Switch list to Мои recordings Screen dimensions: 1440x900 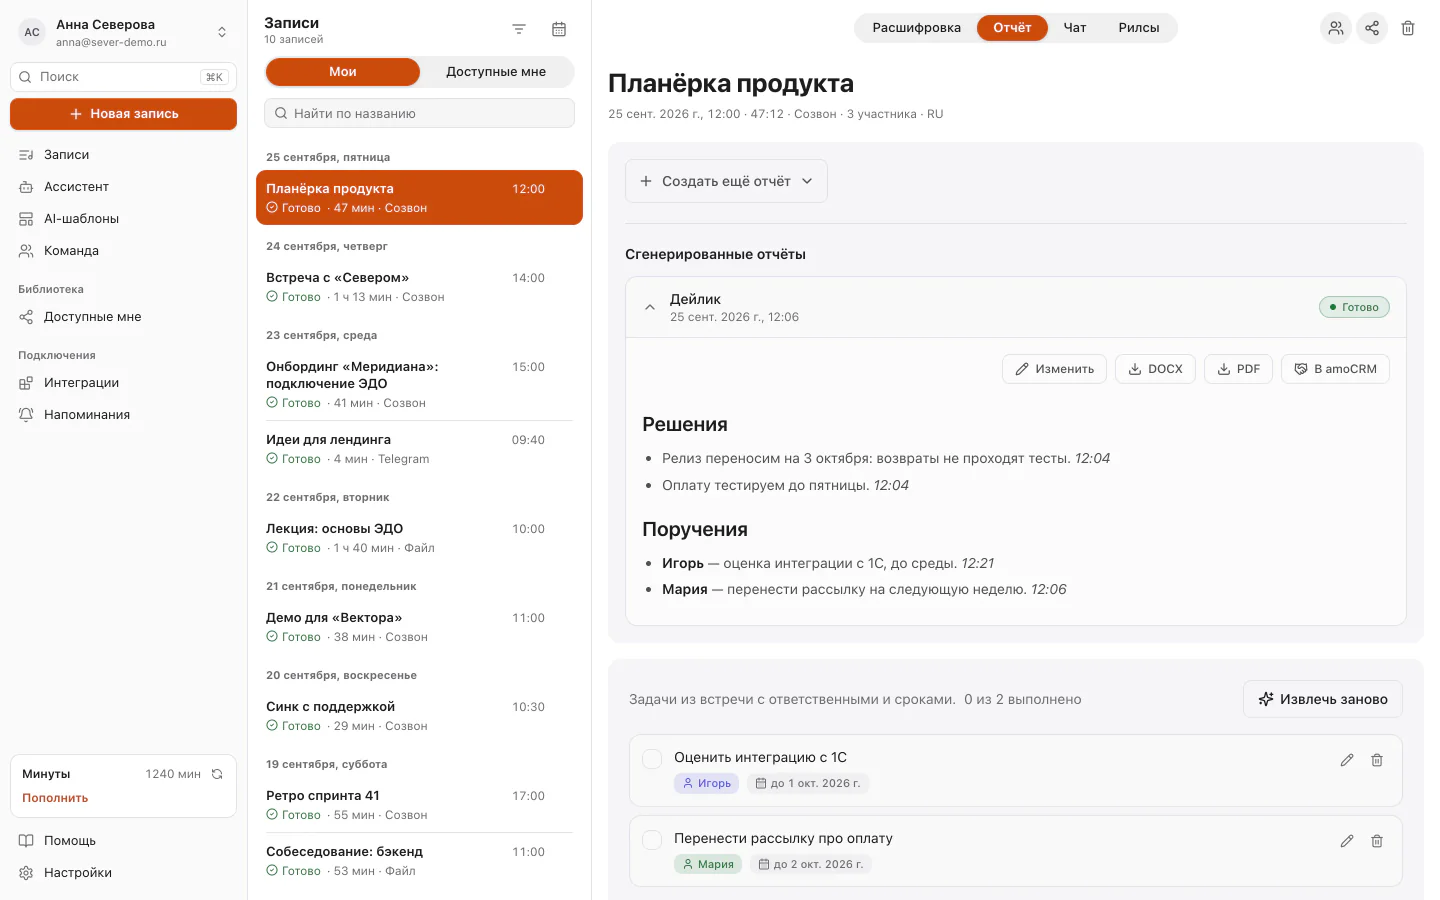coord(343,72)
